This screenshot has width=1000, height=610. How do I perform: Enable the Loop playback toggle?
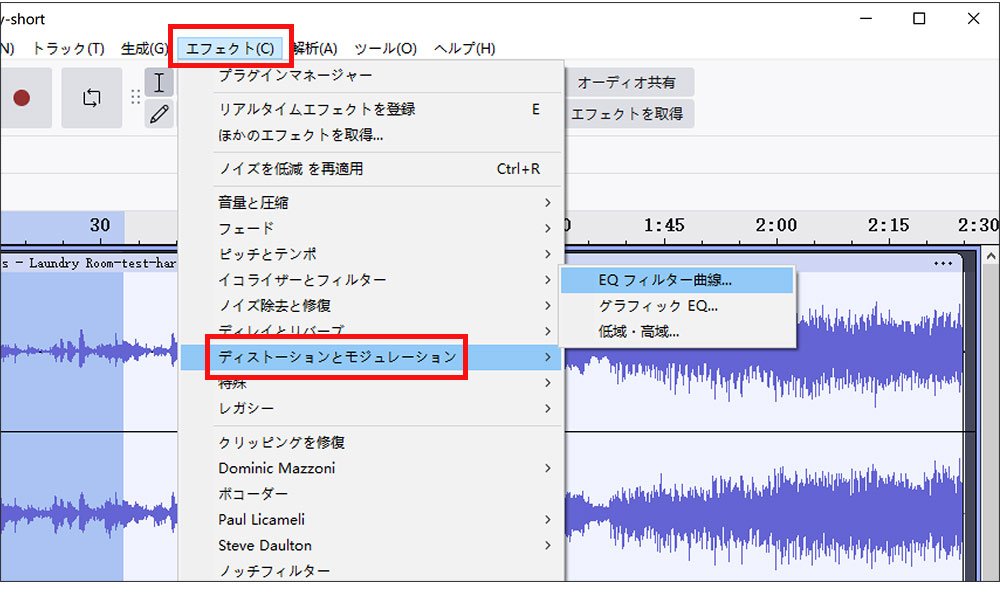pyautogui.click(x=91, y=98)
